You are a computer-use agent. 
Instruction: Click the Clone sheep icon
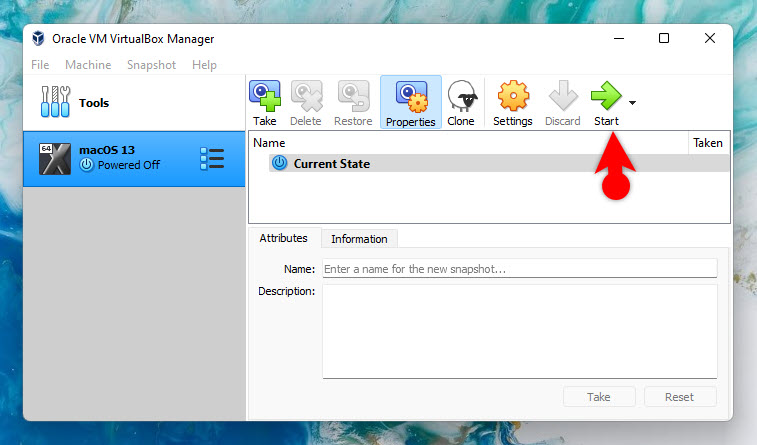pos(462,97)
